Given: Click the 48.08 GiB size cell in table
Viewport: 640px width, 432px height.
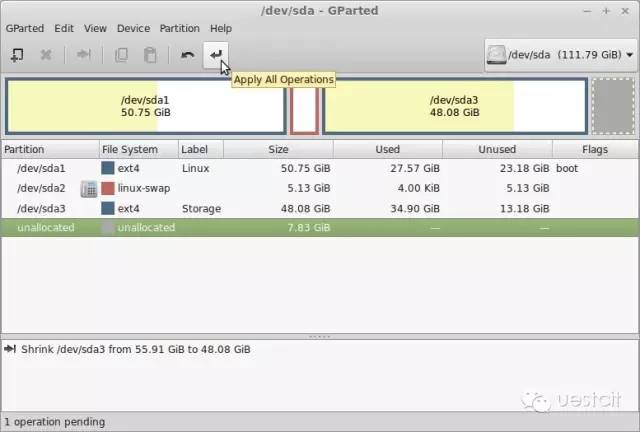Looking at the screenshot, I should [305, 209].
